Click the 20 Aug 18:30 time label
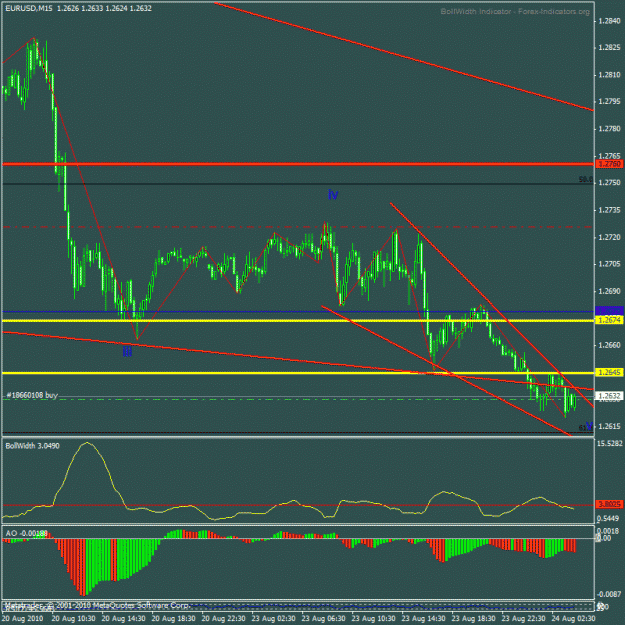 [173, 618]
